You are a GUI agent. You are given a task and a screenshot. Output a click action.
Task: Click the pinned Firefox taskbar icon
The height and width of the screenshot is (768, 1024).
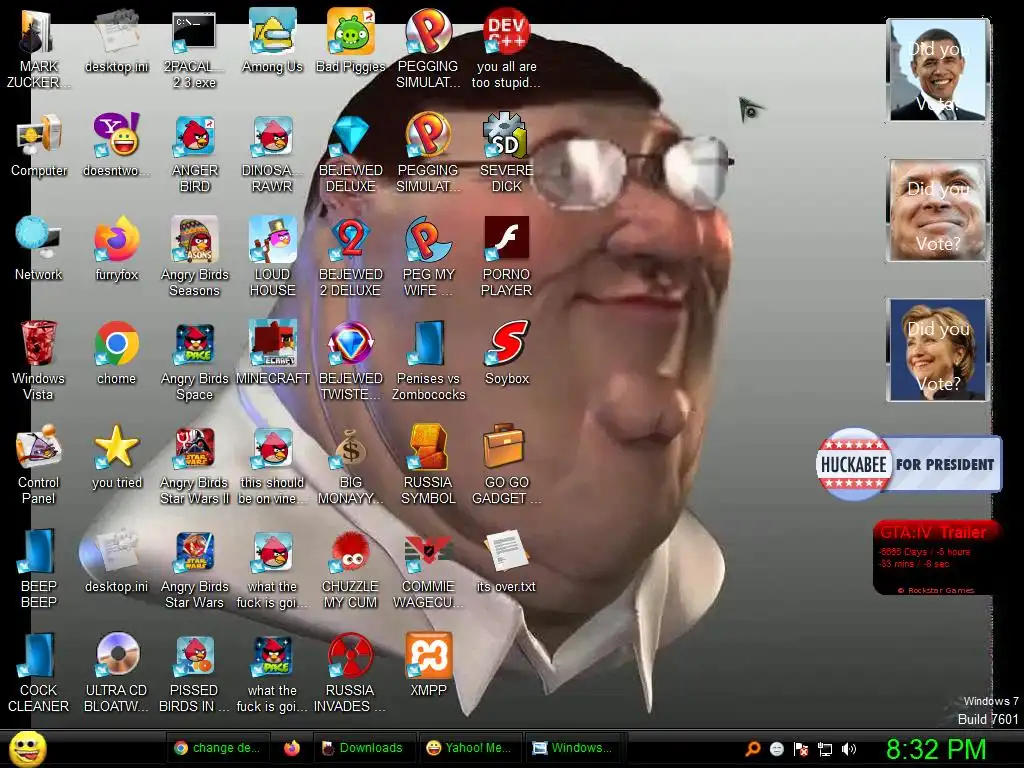click(x=292, y=748)
